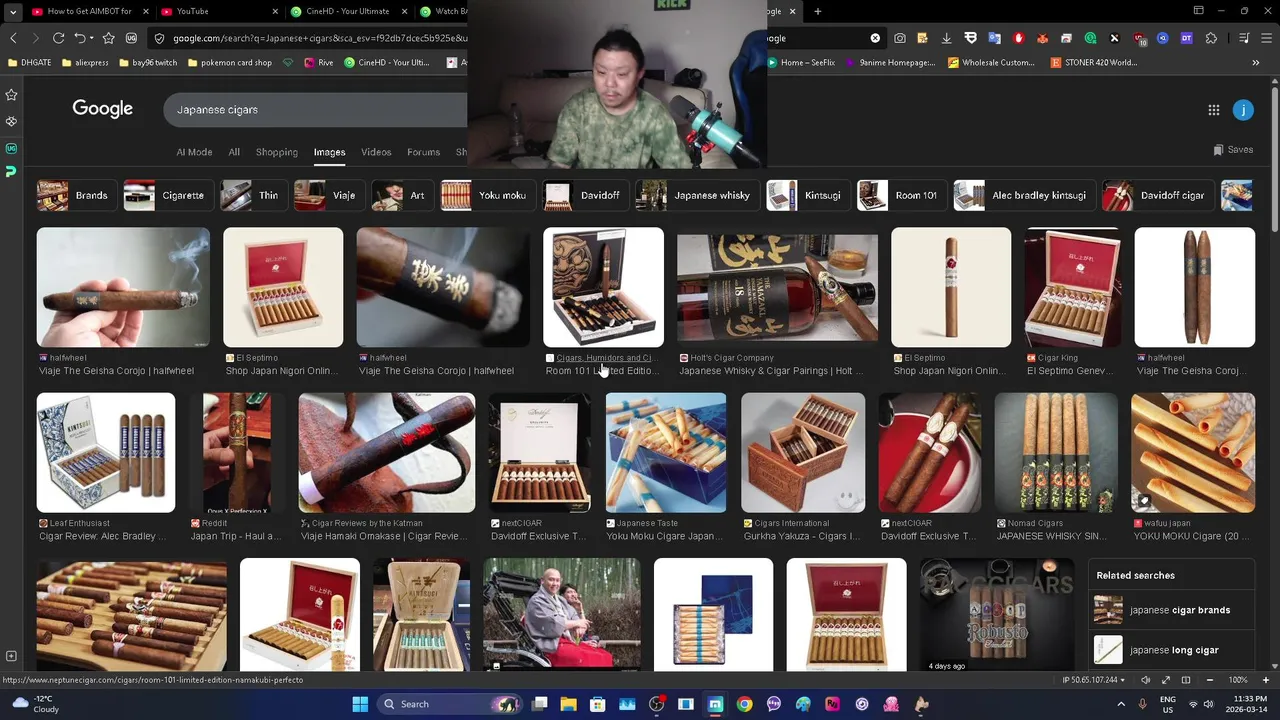Filter images by Brands chip
This screenshot has width=1280, height=720.
77,195
